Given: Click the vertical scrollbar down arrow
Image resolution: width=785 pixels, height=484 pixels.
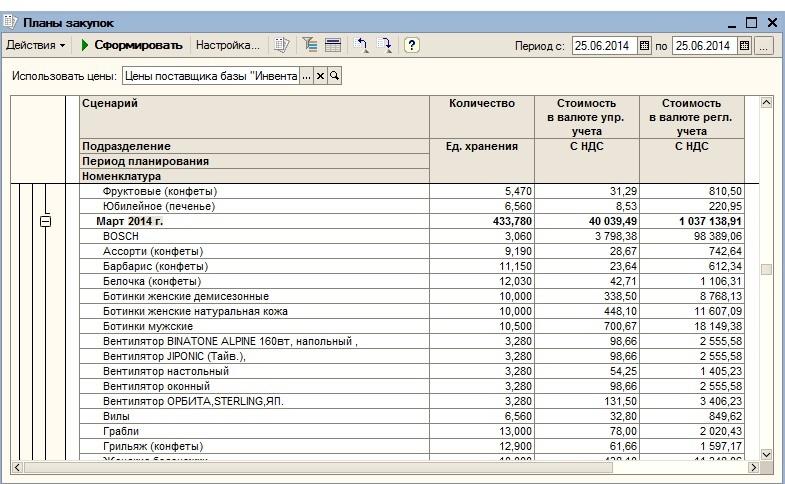Looking at the screenshot, I should click(x=766, y=454).
